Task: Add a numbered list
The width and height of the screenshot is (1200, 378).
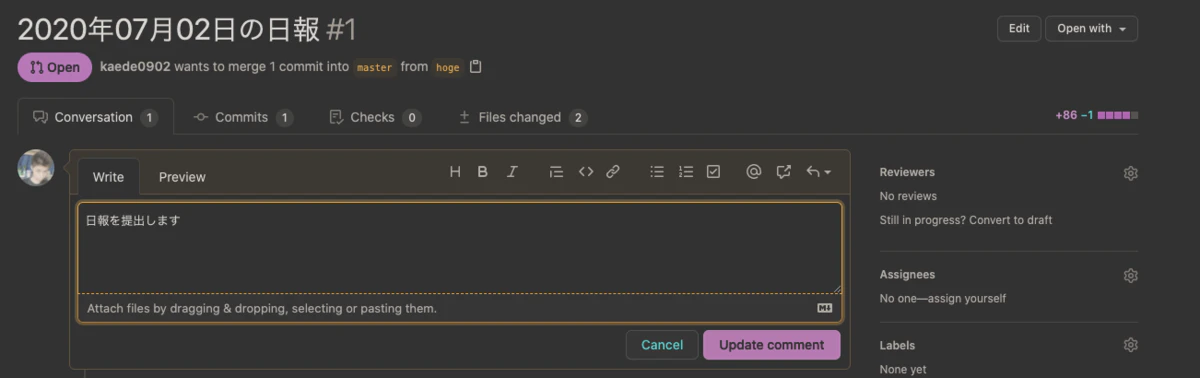Action: click(x=686, y=172)
